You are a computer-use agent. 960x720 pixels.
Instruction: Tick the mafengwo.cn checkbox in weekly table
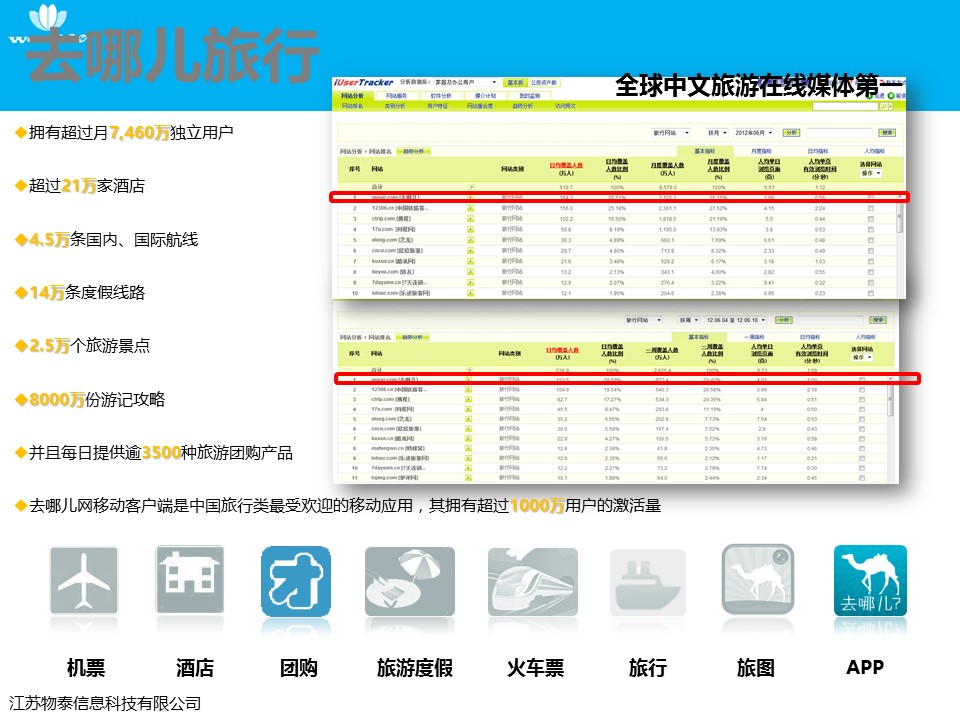[x=861, y=448]
